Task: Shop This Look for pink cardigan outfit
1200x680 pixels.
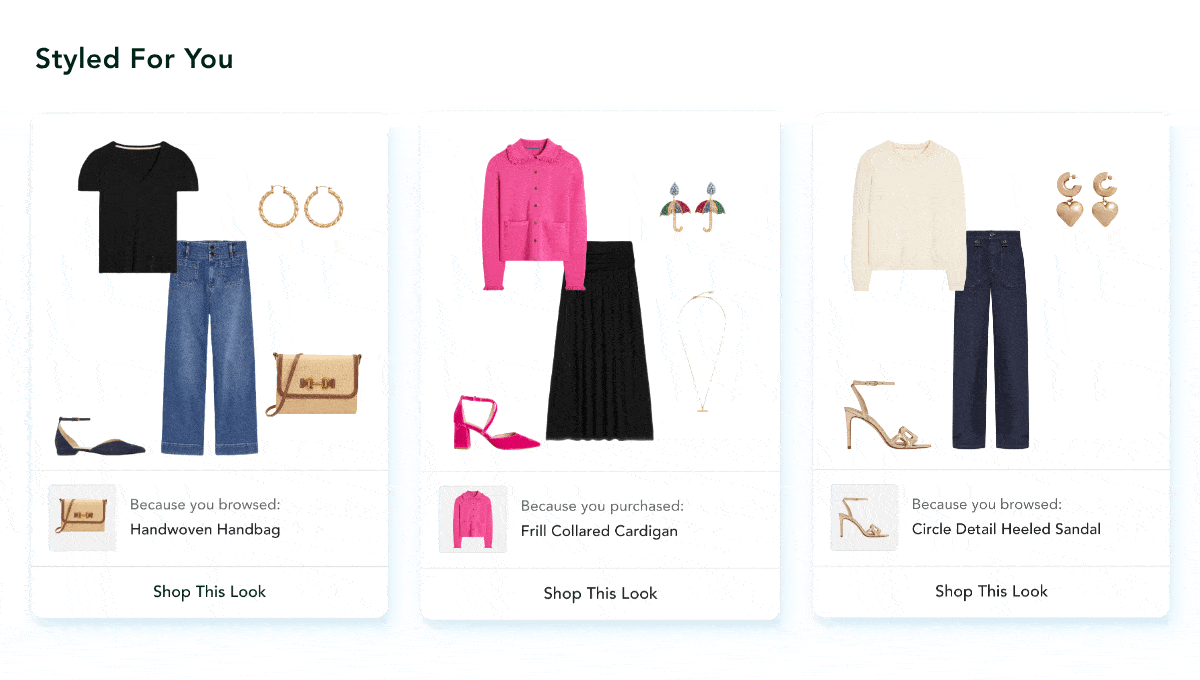Action: pyautogui.click(x=600, y=593)
